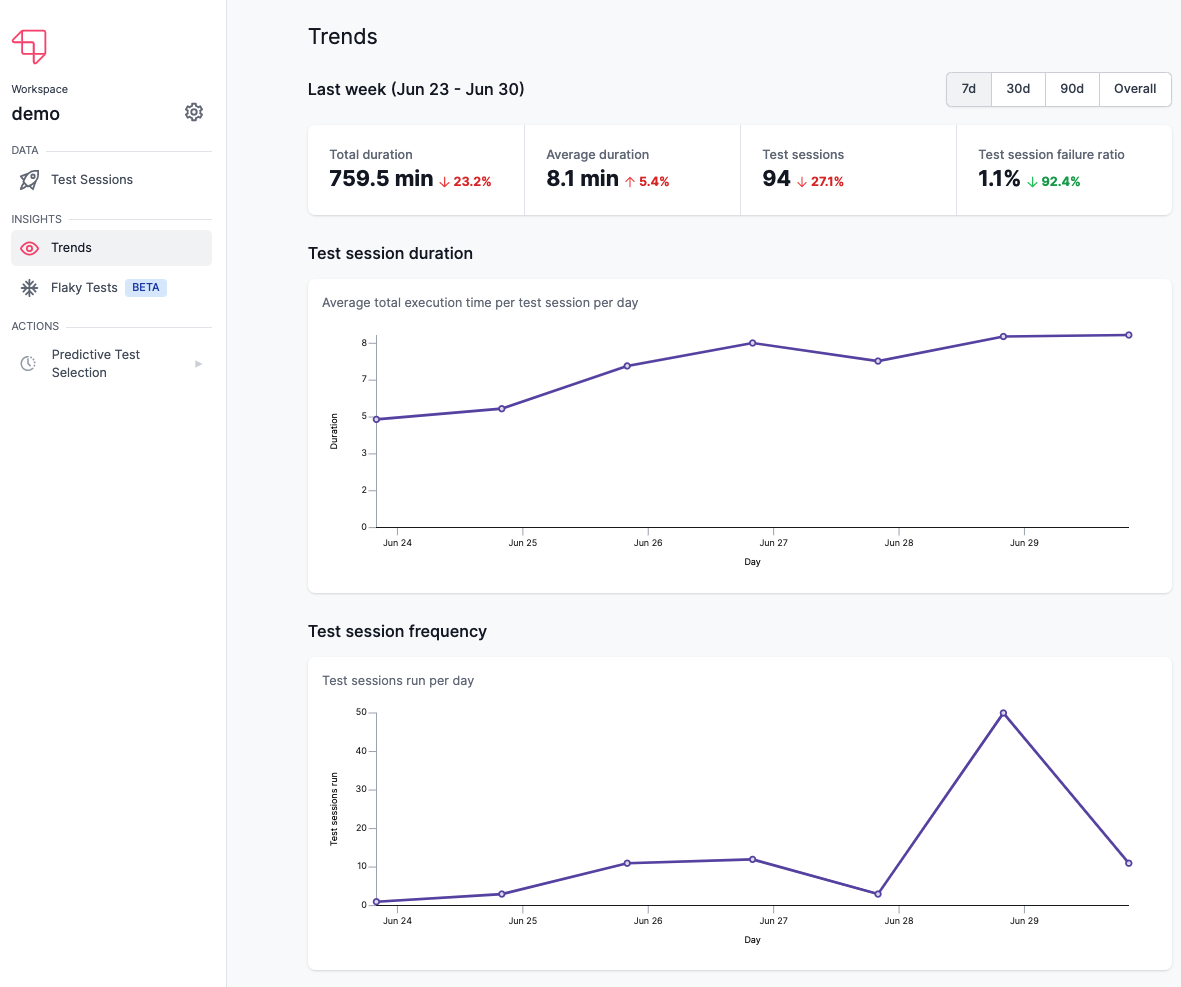Expand Predictive Test Selection arrow
The image size is (1181, 987).
pyautogui.click(x=199, y=364)
